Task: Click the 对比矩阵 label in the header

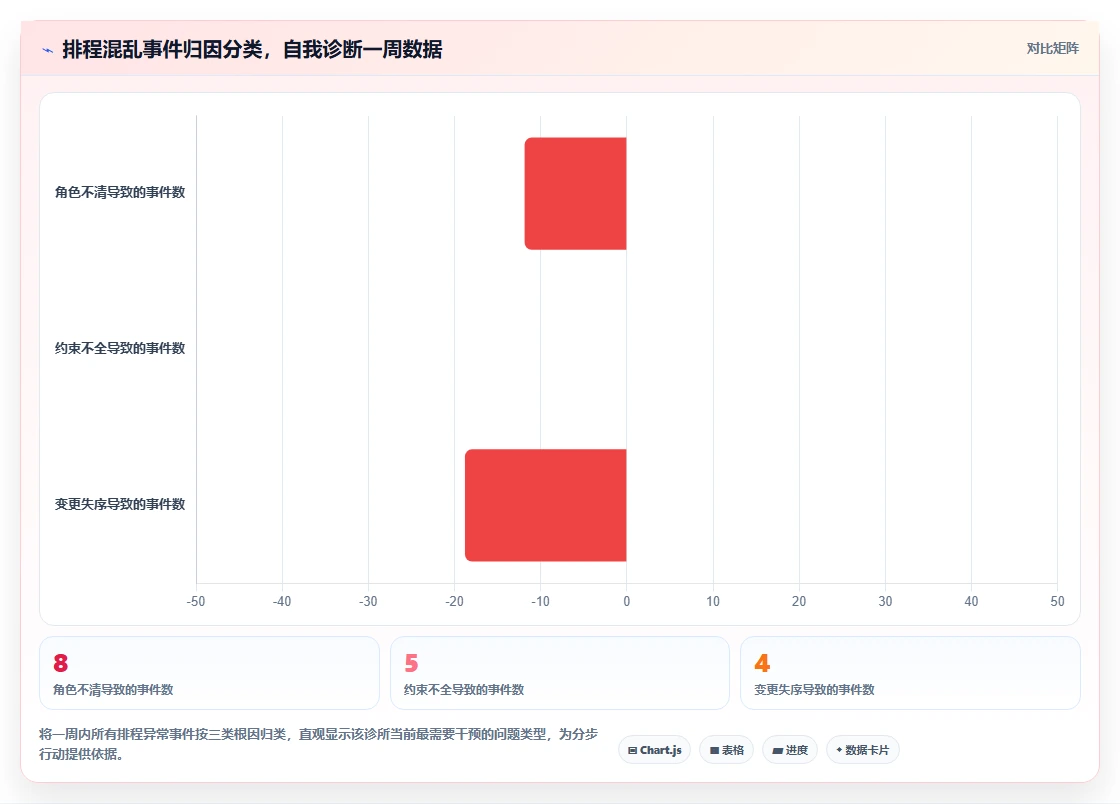Action: click(x=1052, y=49)
